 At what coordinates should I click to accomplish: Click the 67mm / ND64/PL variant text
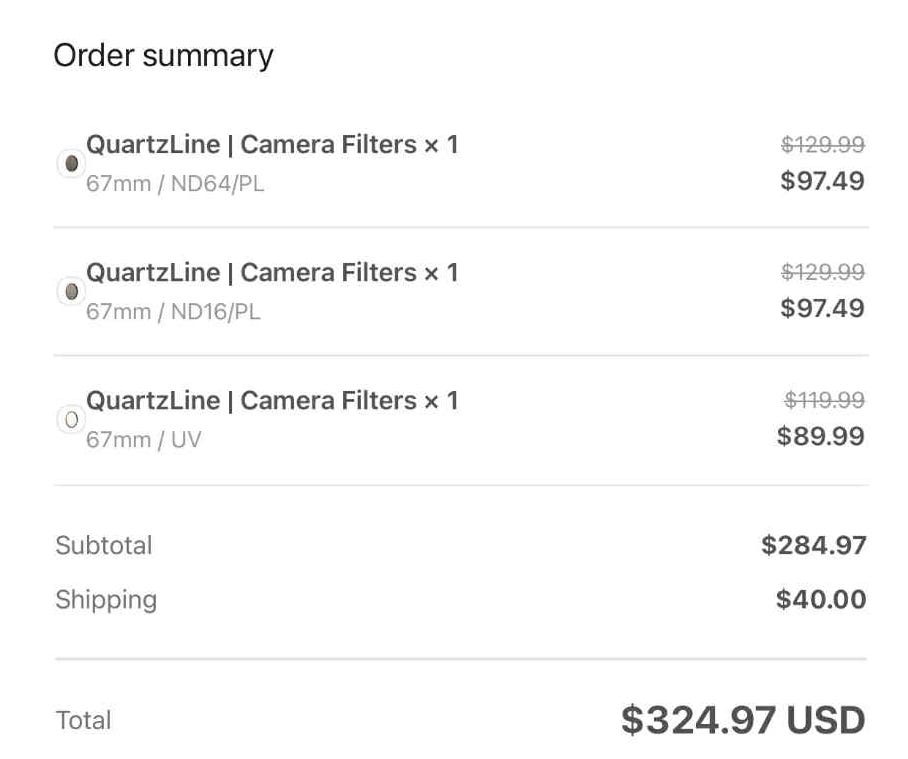click(175, 184)
